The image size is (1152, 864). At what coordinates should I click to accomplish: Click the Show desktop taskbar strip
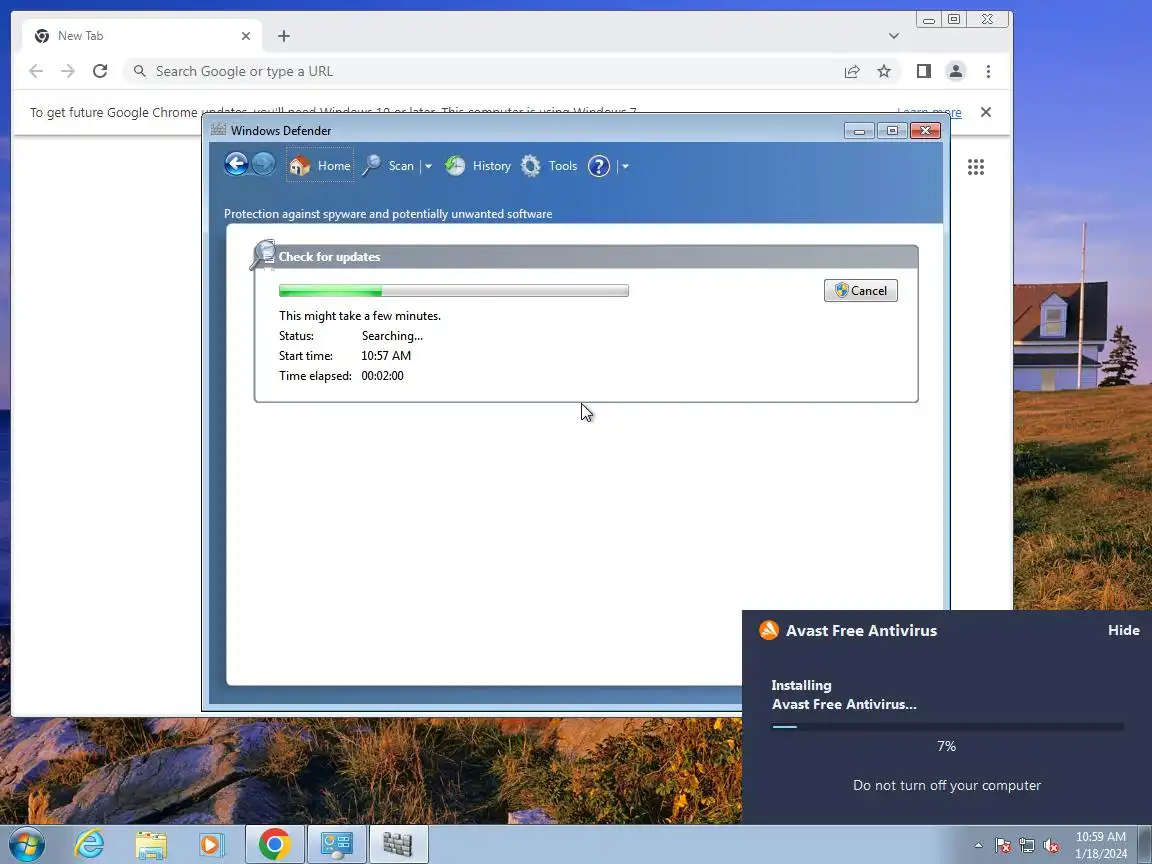pyautogui.click(x=1145, y=844)
